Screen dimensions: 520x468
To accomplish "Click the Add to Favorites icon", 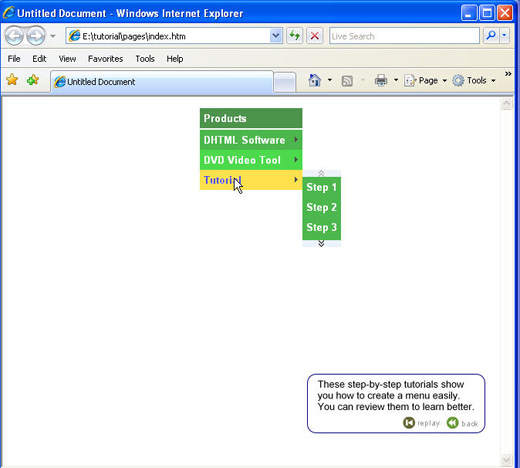I will 33,80.
